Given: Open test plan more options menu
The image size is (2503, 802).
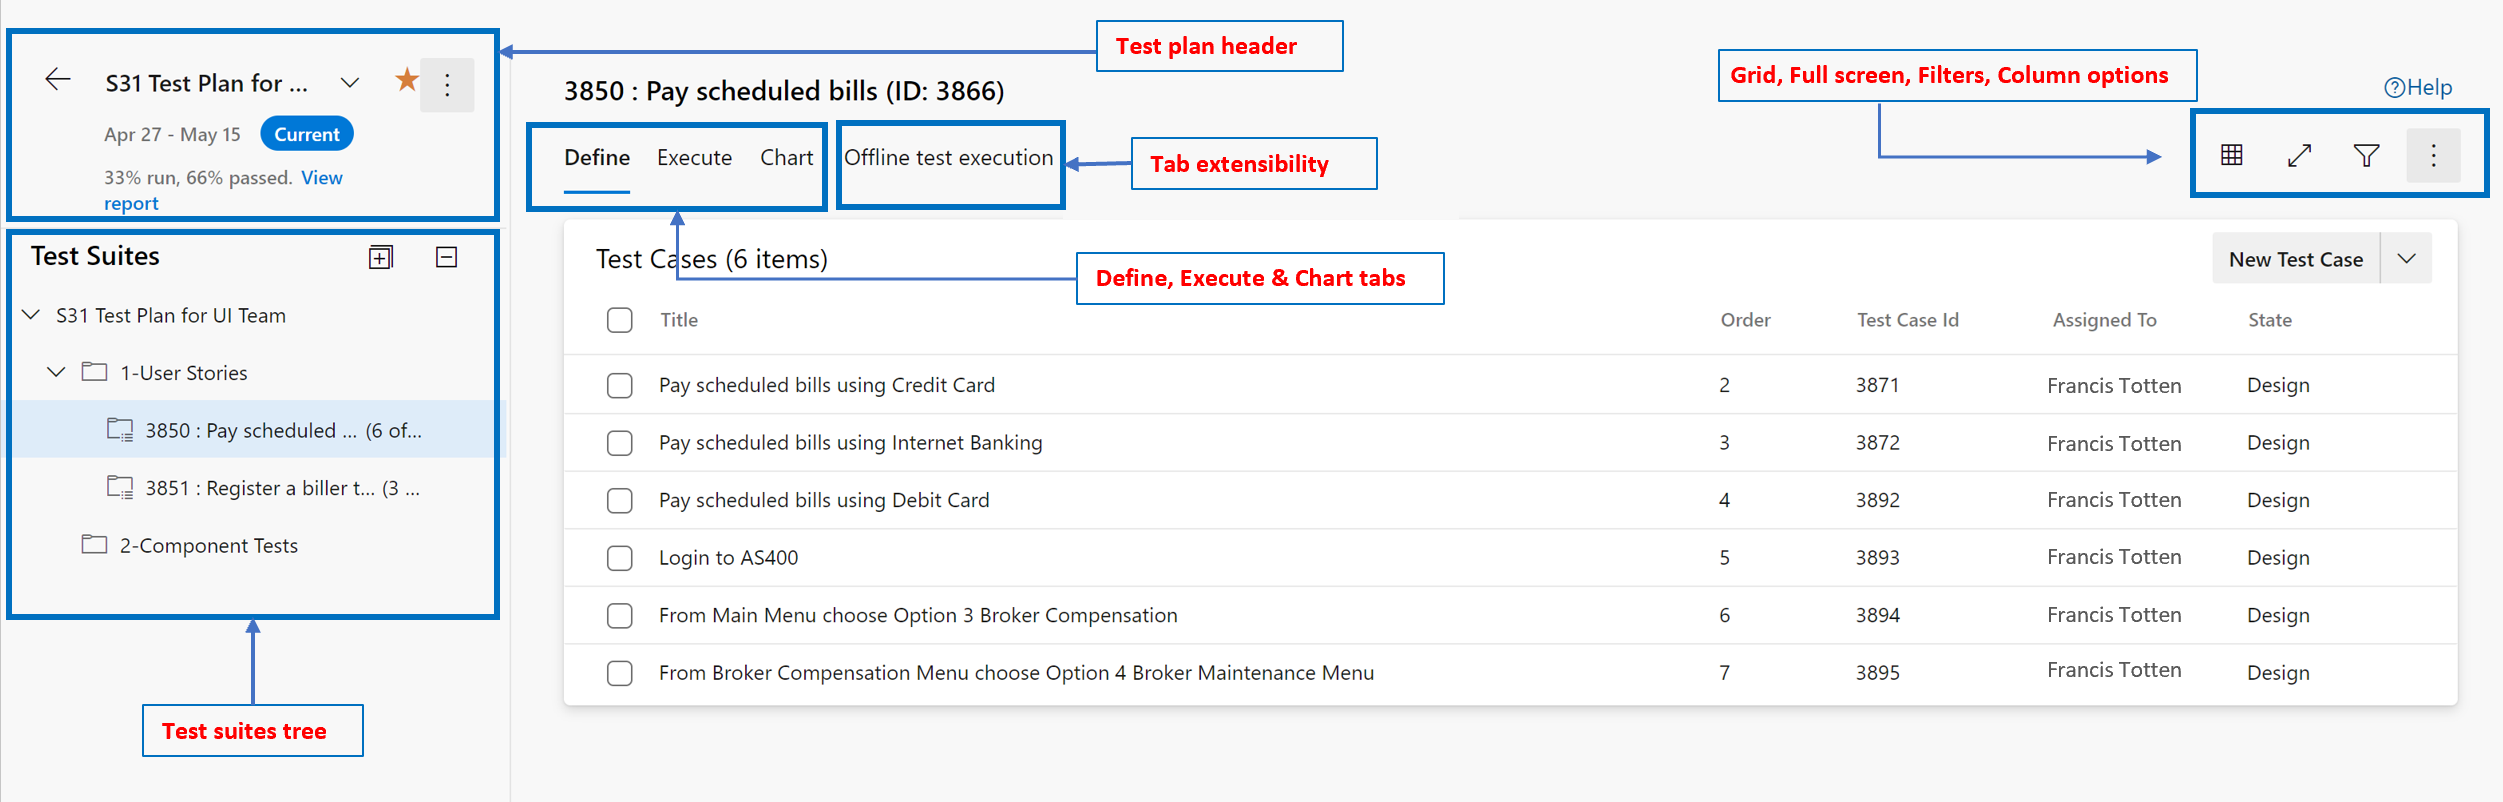Looking at the screenshot, I should pos(447,84).
